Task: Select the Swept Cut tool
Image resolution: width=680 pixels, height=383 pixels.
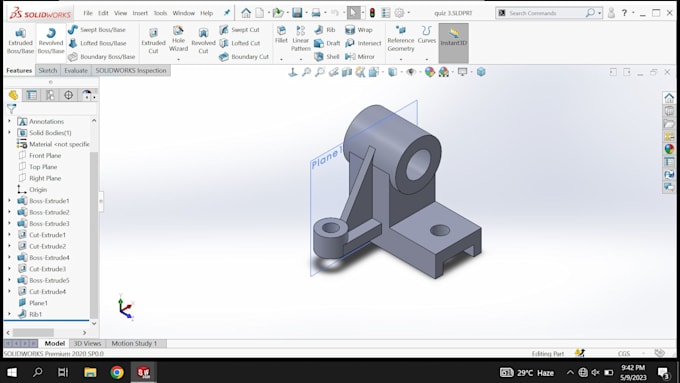Action: click(x=239, y=29)
